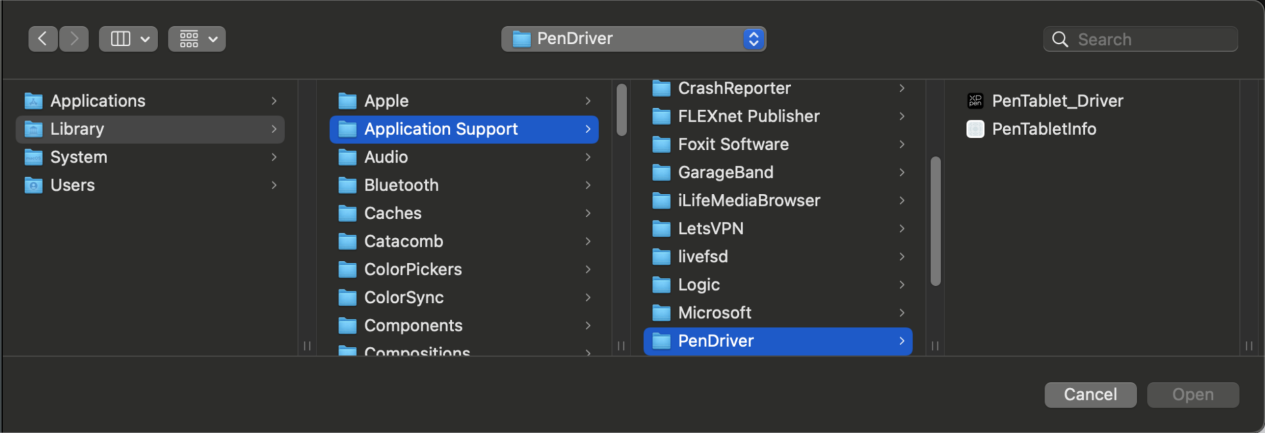Select the LetsVPN folder
Viewport: 1265px width, 433px height.
pyautogui.click(x=710, y=229)
